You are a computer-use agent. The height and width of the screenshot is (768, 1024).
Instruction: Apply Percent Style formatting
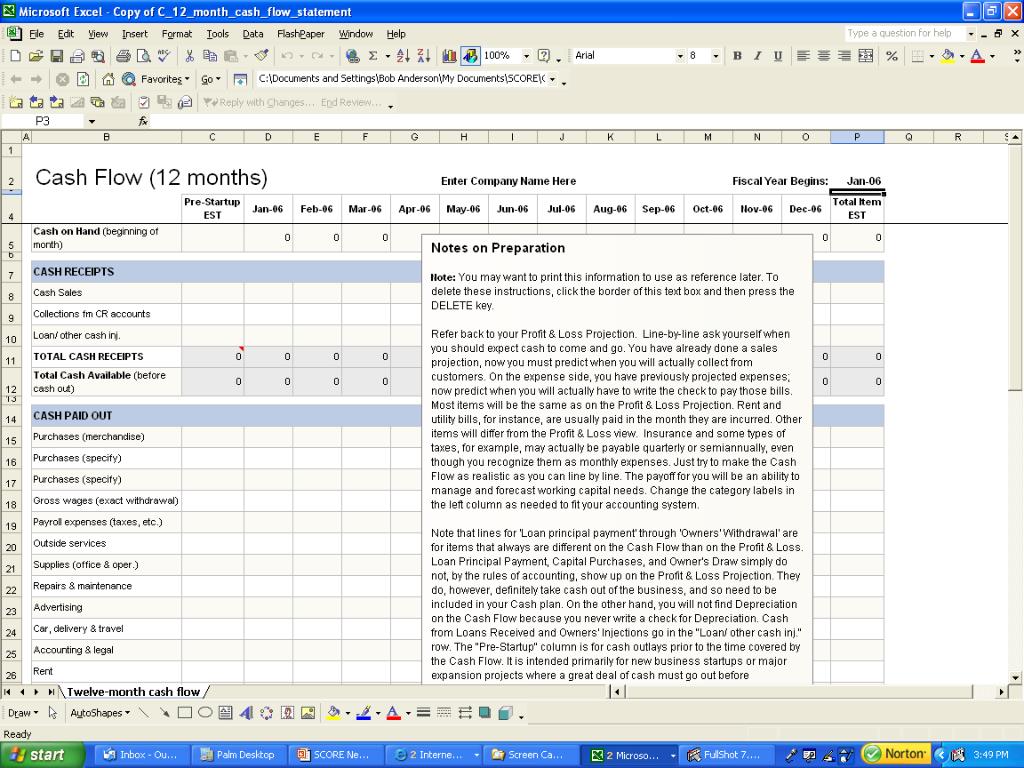(891, 56)
